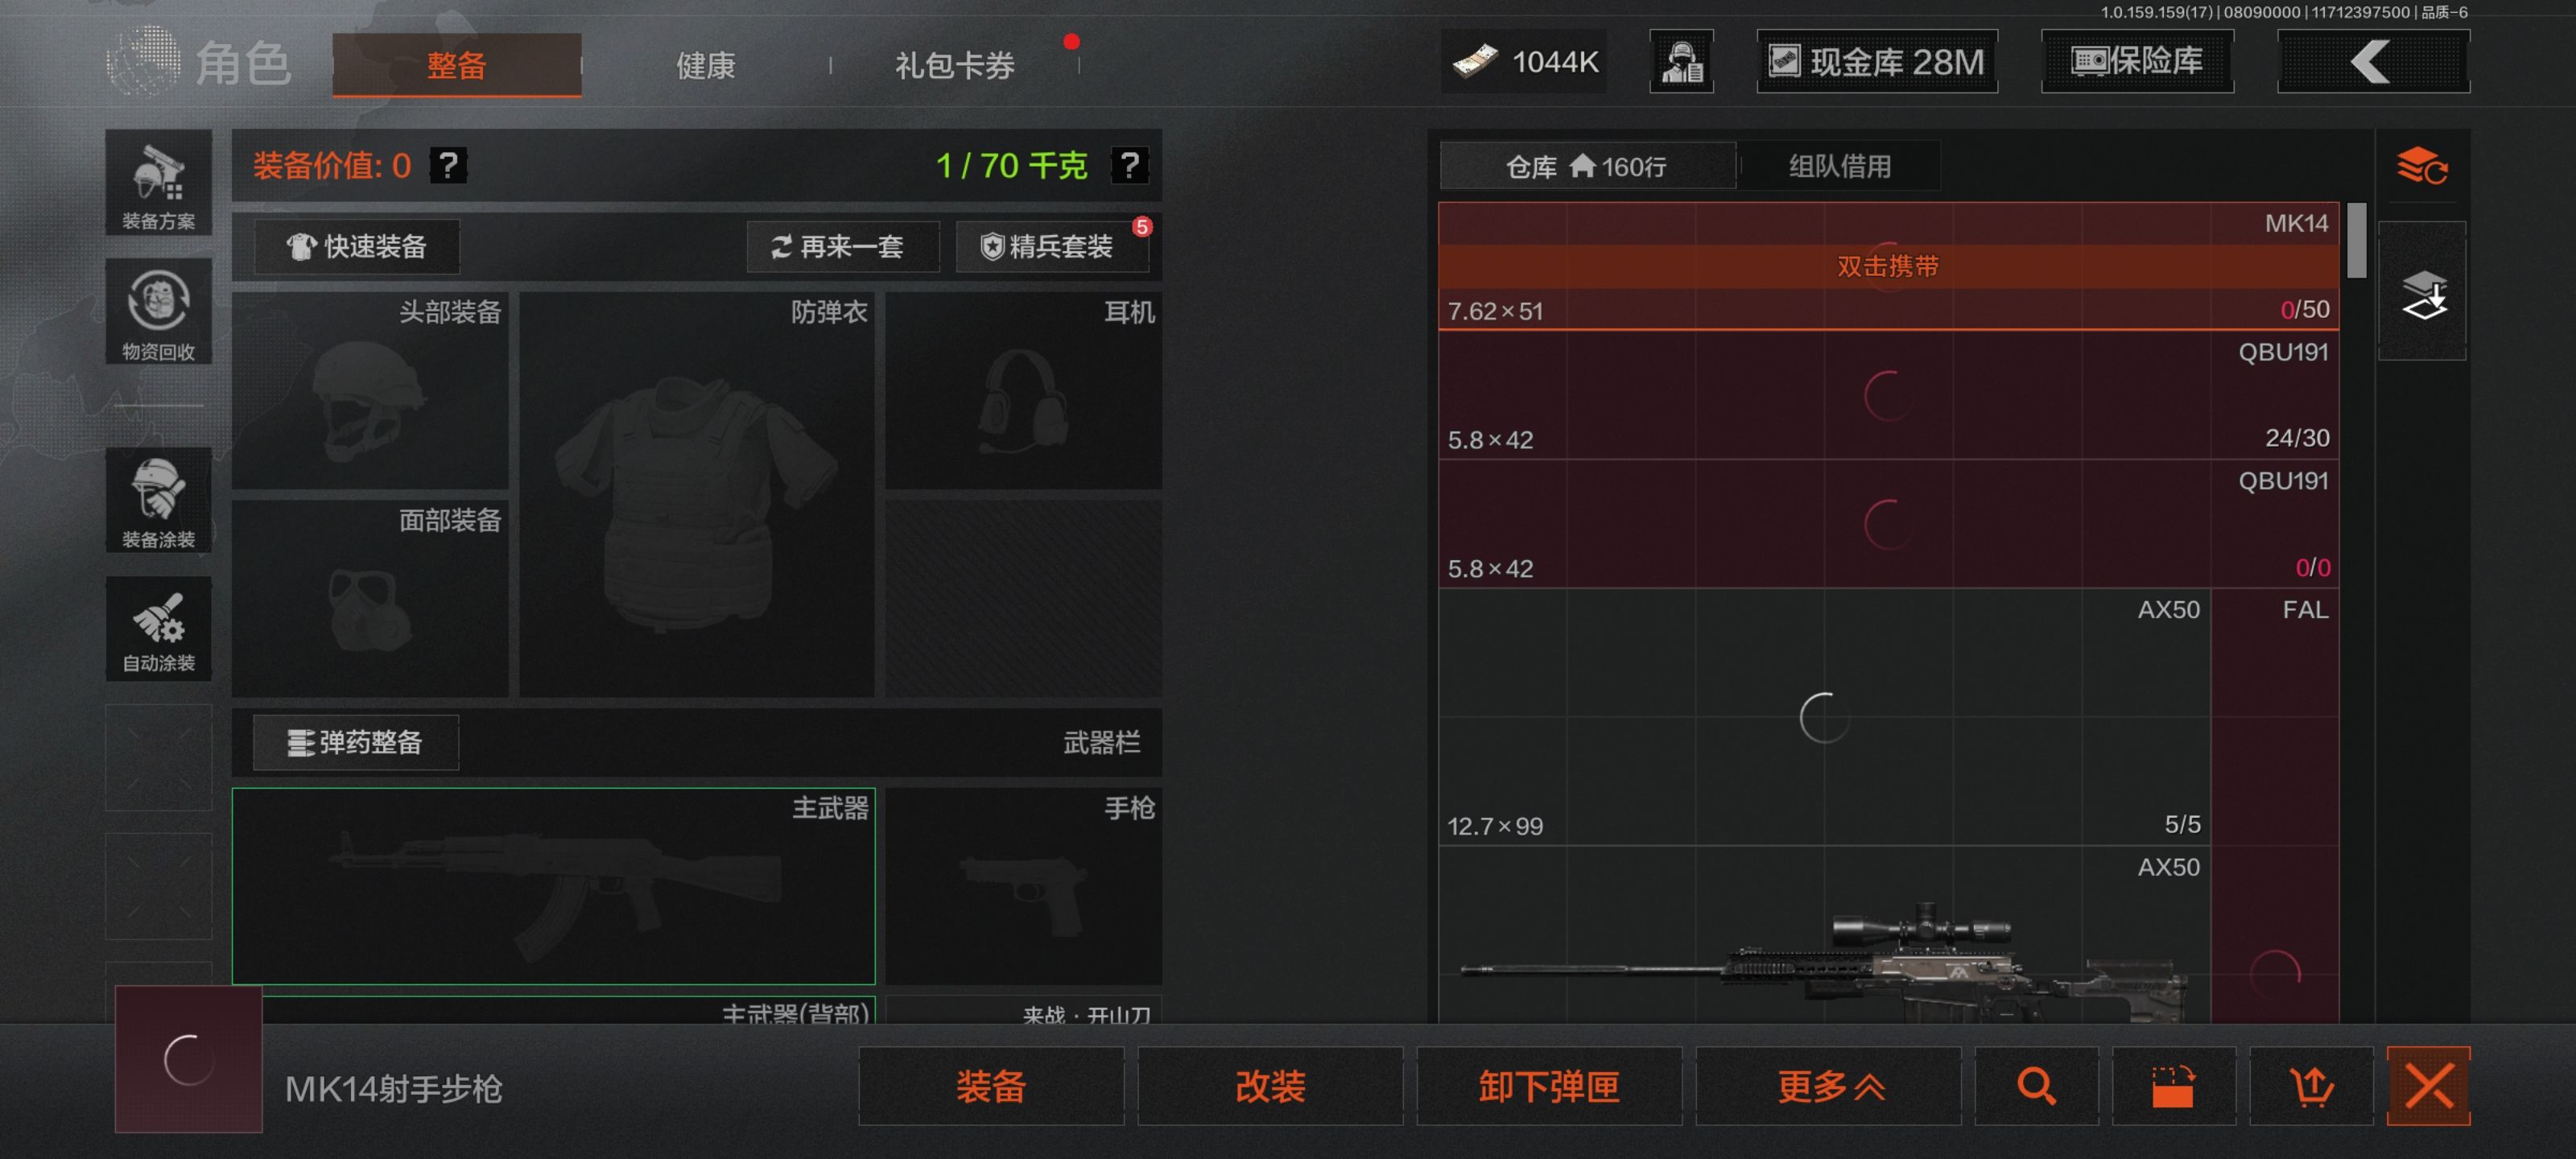Open the search magnifier in bottom bar
The image size is (2576, 1159).
coord(2037,1086)
